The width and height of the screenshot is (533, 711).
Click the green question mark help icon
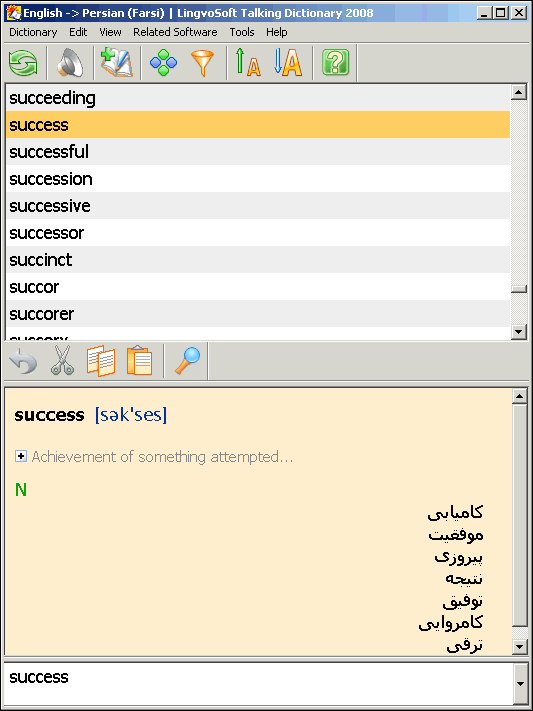pyautogui.click(x=335, y=63)
